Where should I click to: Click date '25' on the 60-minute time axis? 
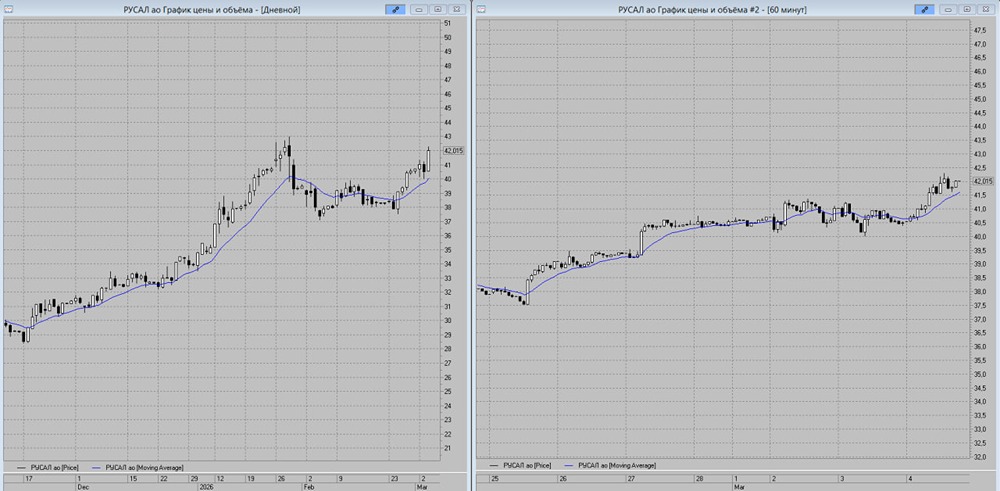494,478
